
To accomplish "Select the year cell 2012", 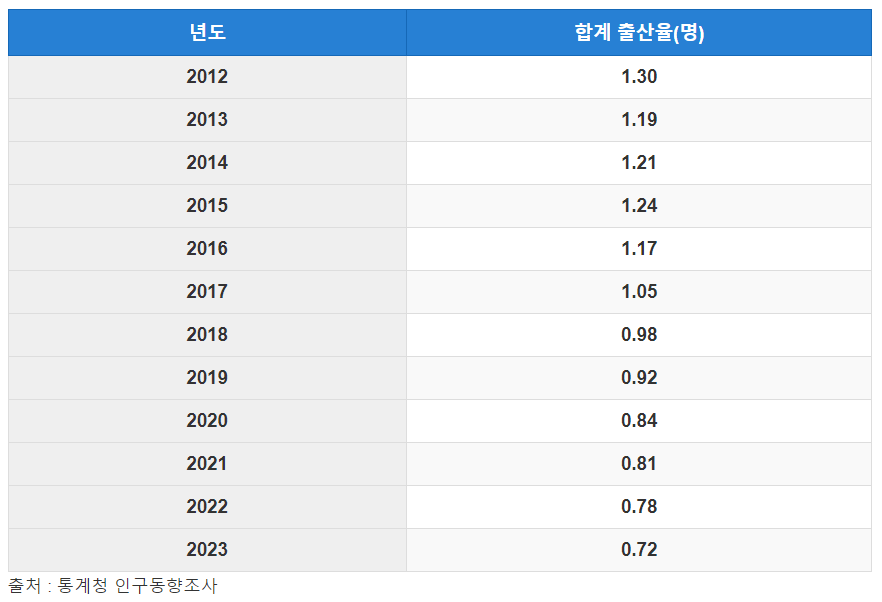I will [207, 77].
